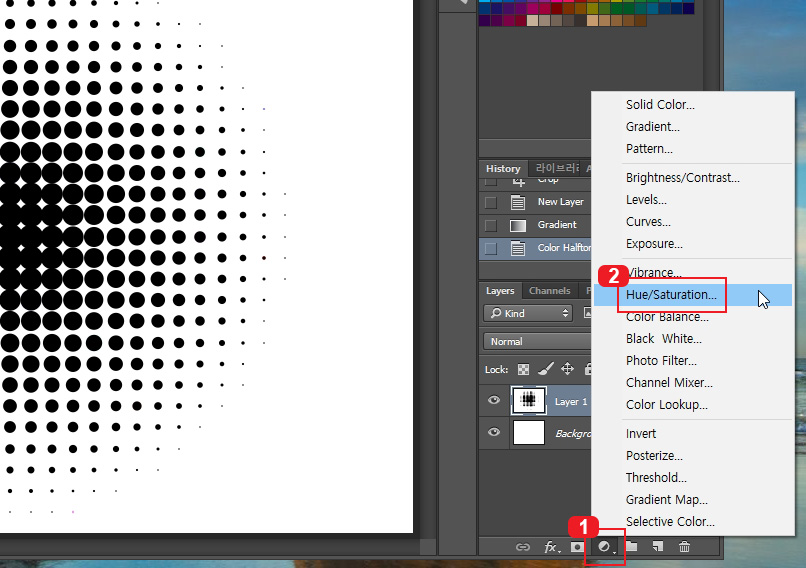The width and height of the screenshot is (806, 568).
Task: Select Channel Mixer... adjustment
Action: (x=669, y=383)
